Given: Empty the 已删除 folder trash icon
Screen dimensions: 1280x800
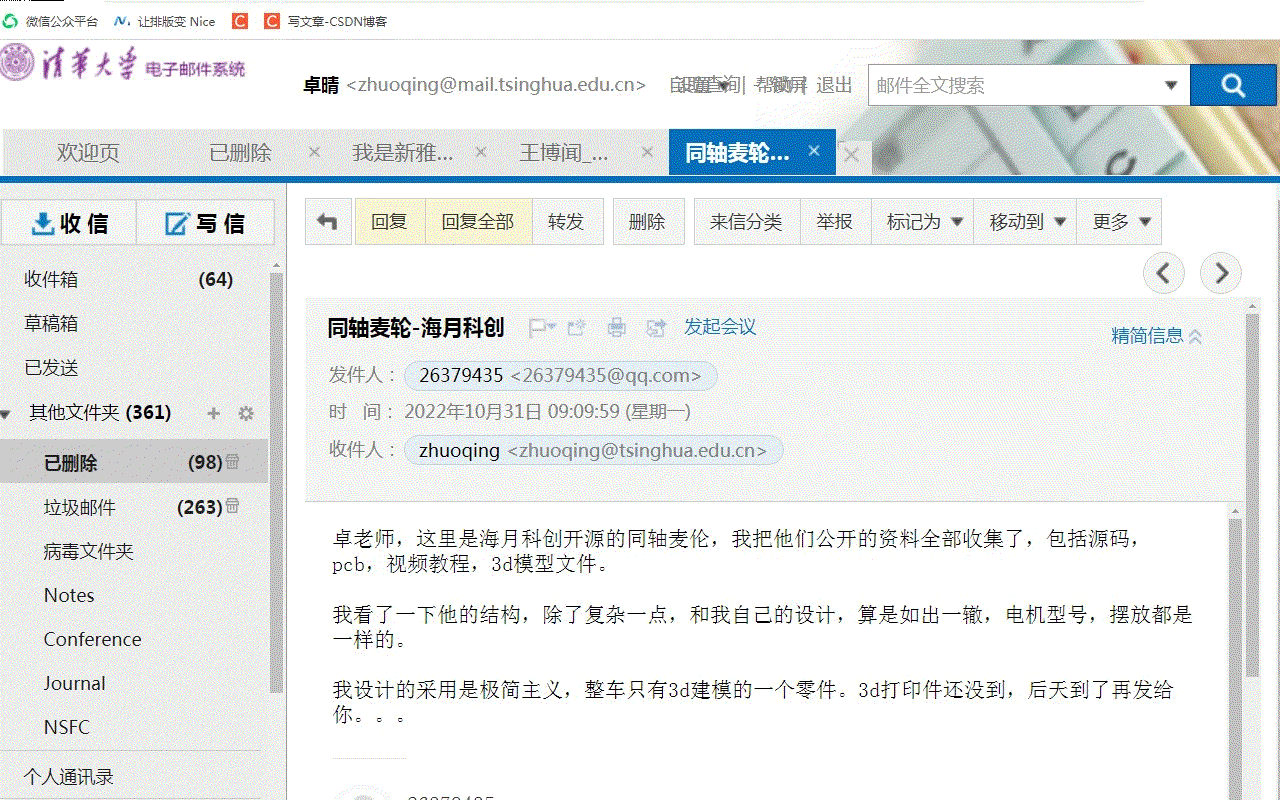Looking at the screenshot, I should click(232, 461).
